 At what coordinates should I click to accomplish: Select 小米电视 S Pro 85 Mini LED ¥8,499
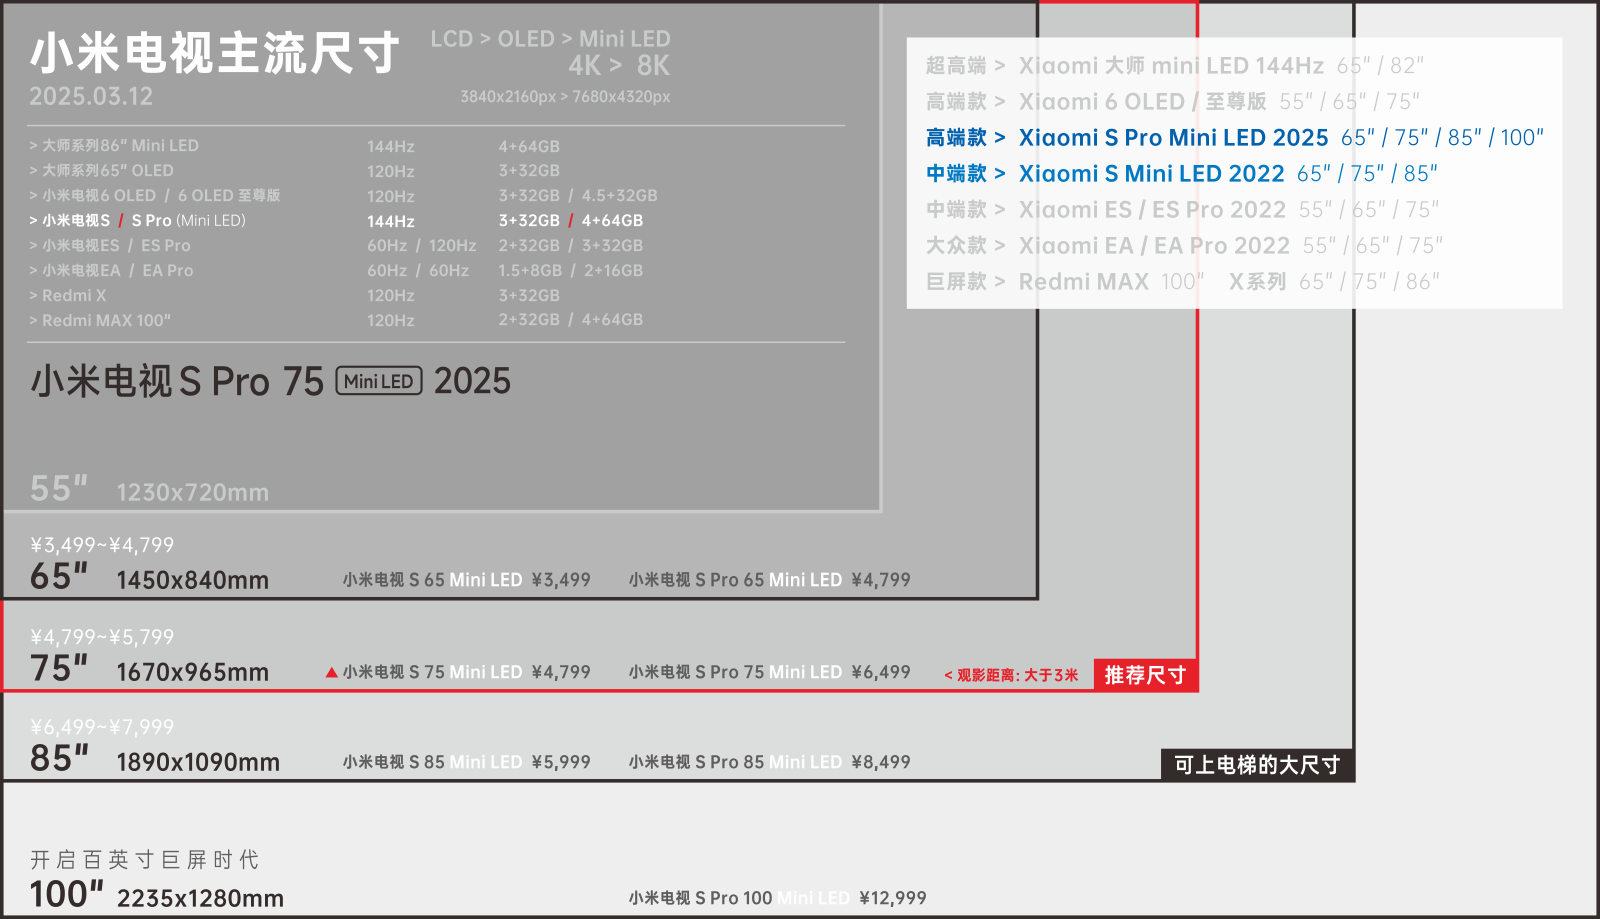[770, 762]
